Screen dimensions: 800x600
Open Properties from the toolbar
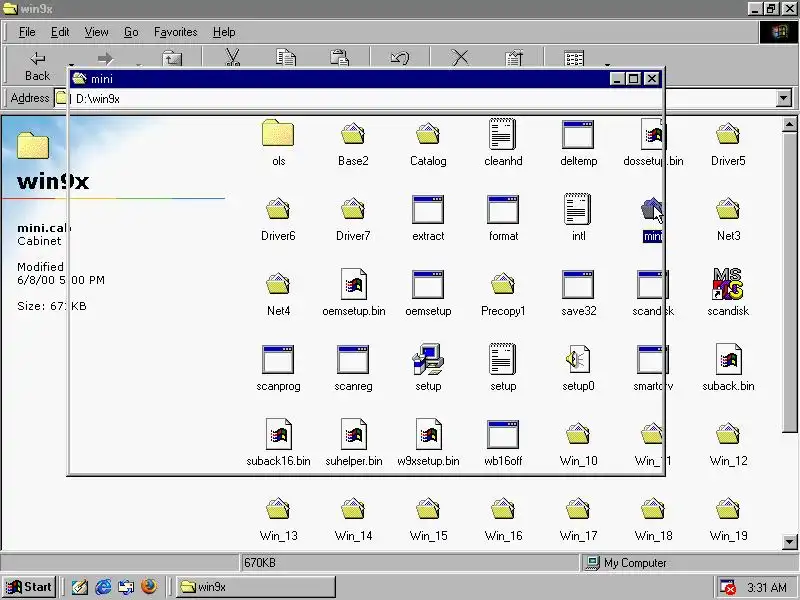pos(514,58)
